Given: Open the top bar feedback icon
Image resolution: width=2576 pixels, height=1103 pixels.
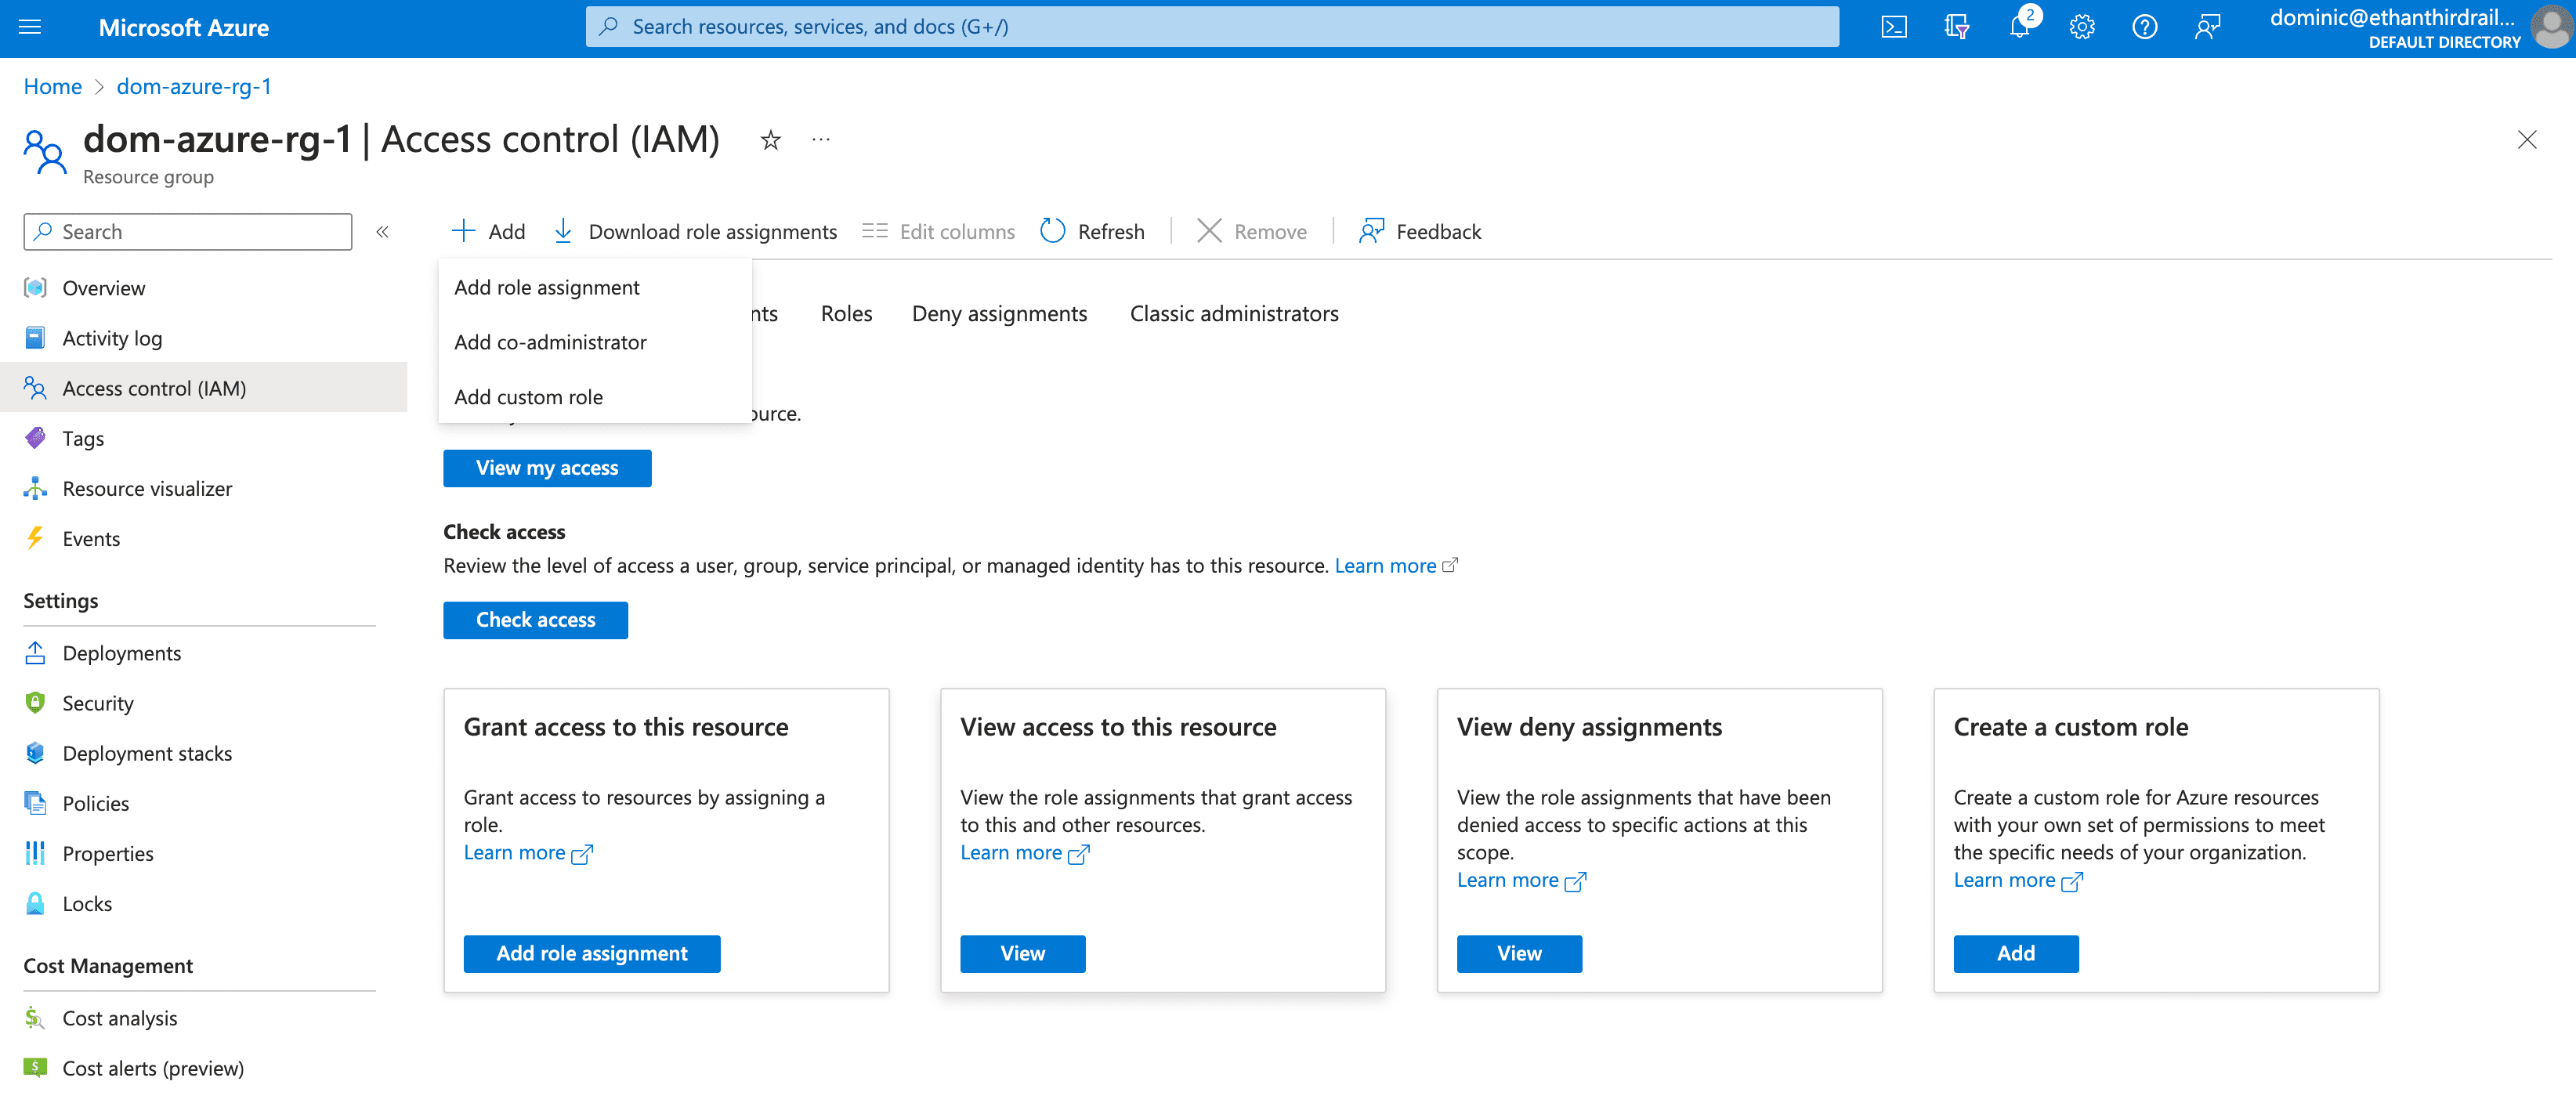Looking at the screenshot, I should pyautogui.click(x=2207, y=27).
